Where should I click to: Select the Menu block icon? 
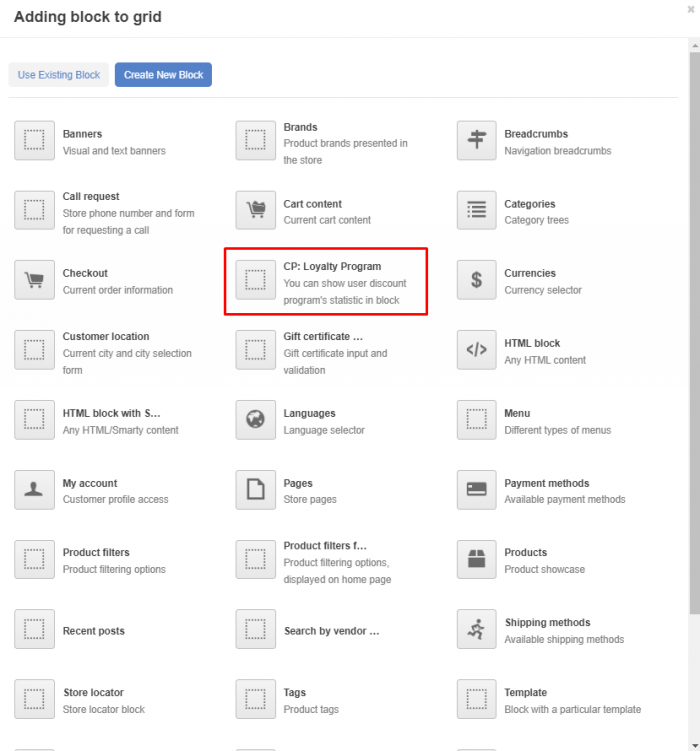[476, 420]
